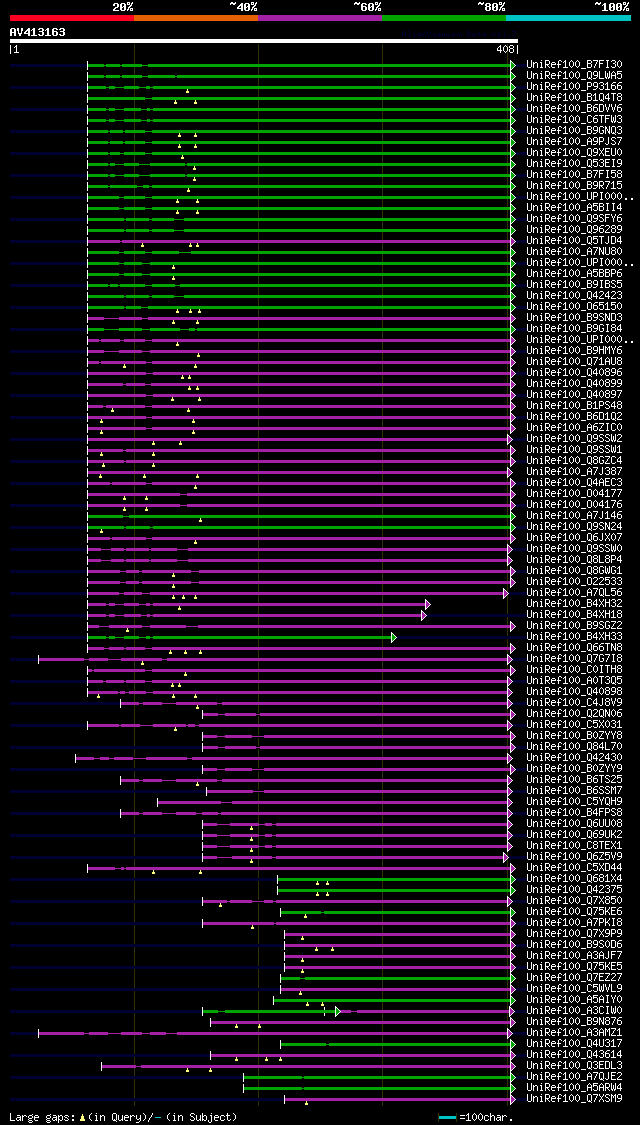This screenshot has width=640, height=1125.
Task: Click the cyan ~100% identity legend segment
Action: point(569,17)
